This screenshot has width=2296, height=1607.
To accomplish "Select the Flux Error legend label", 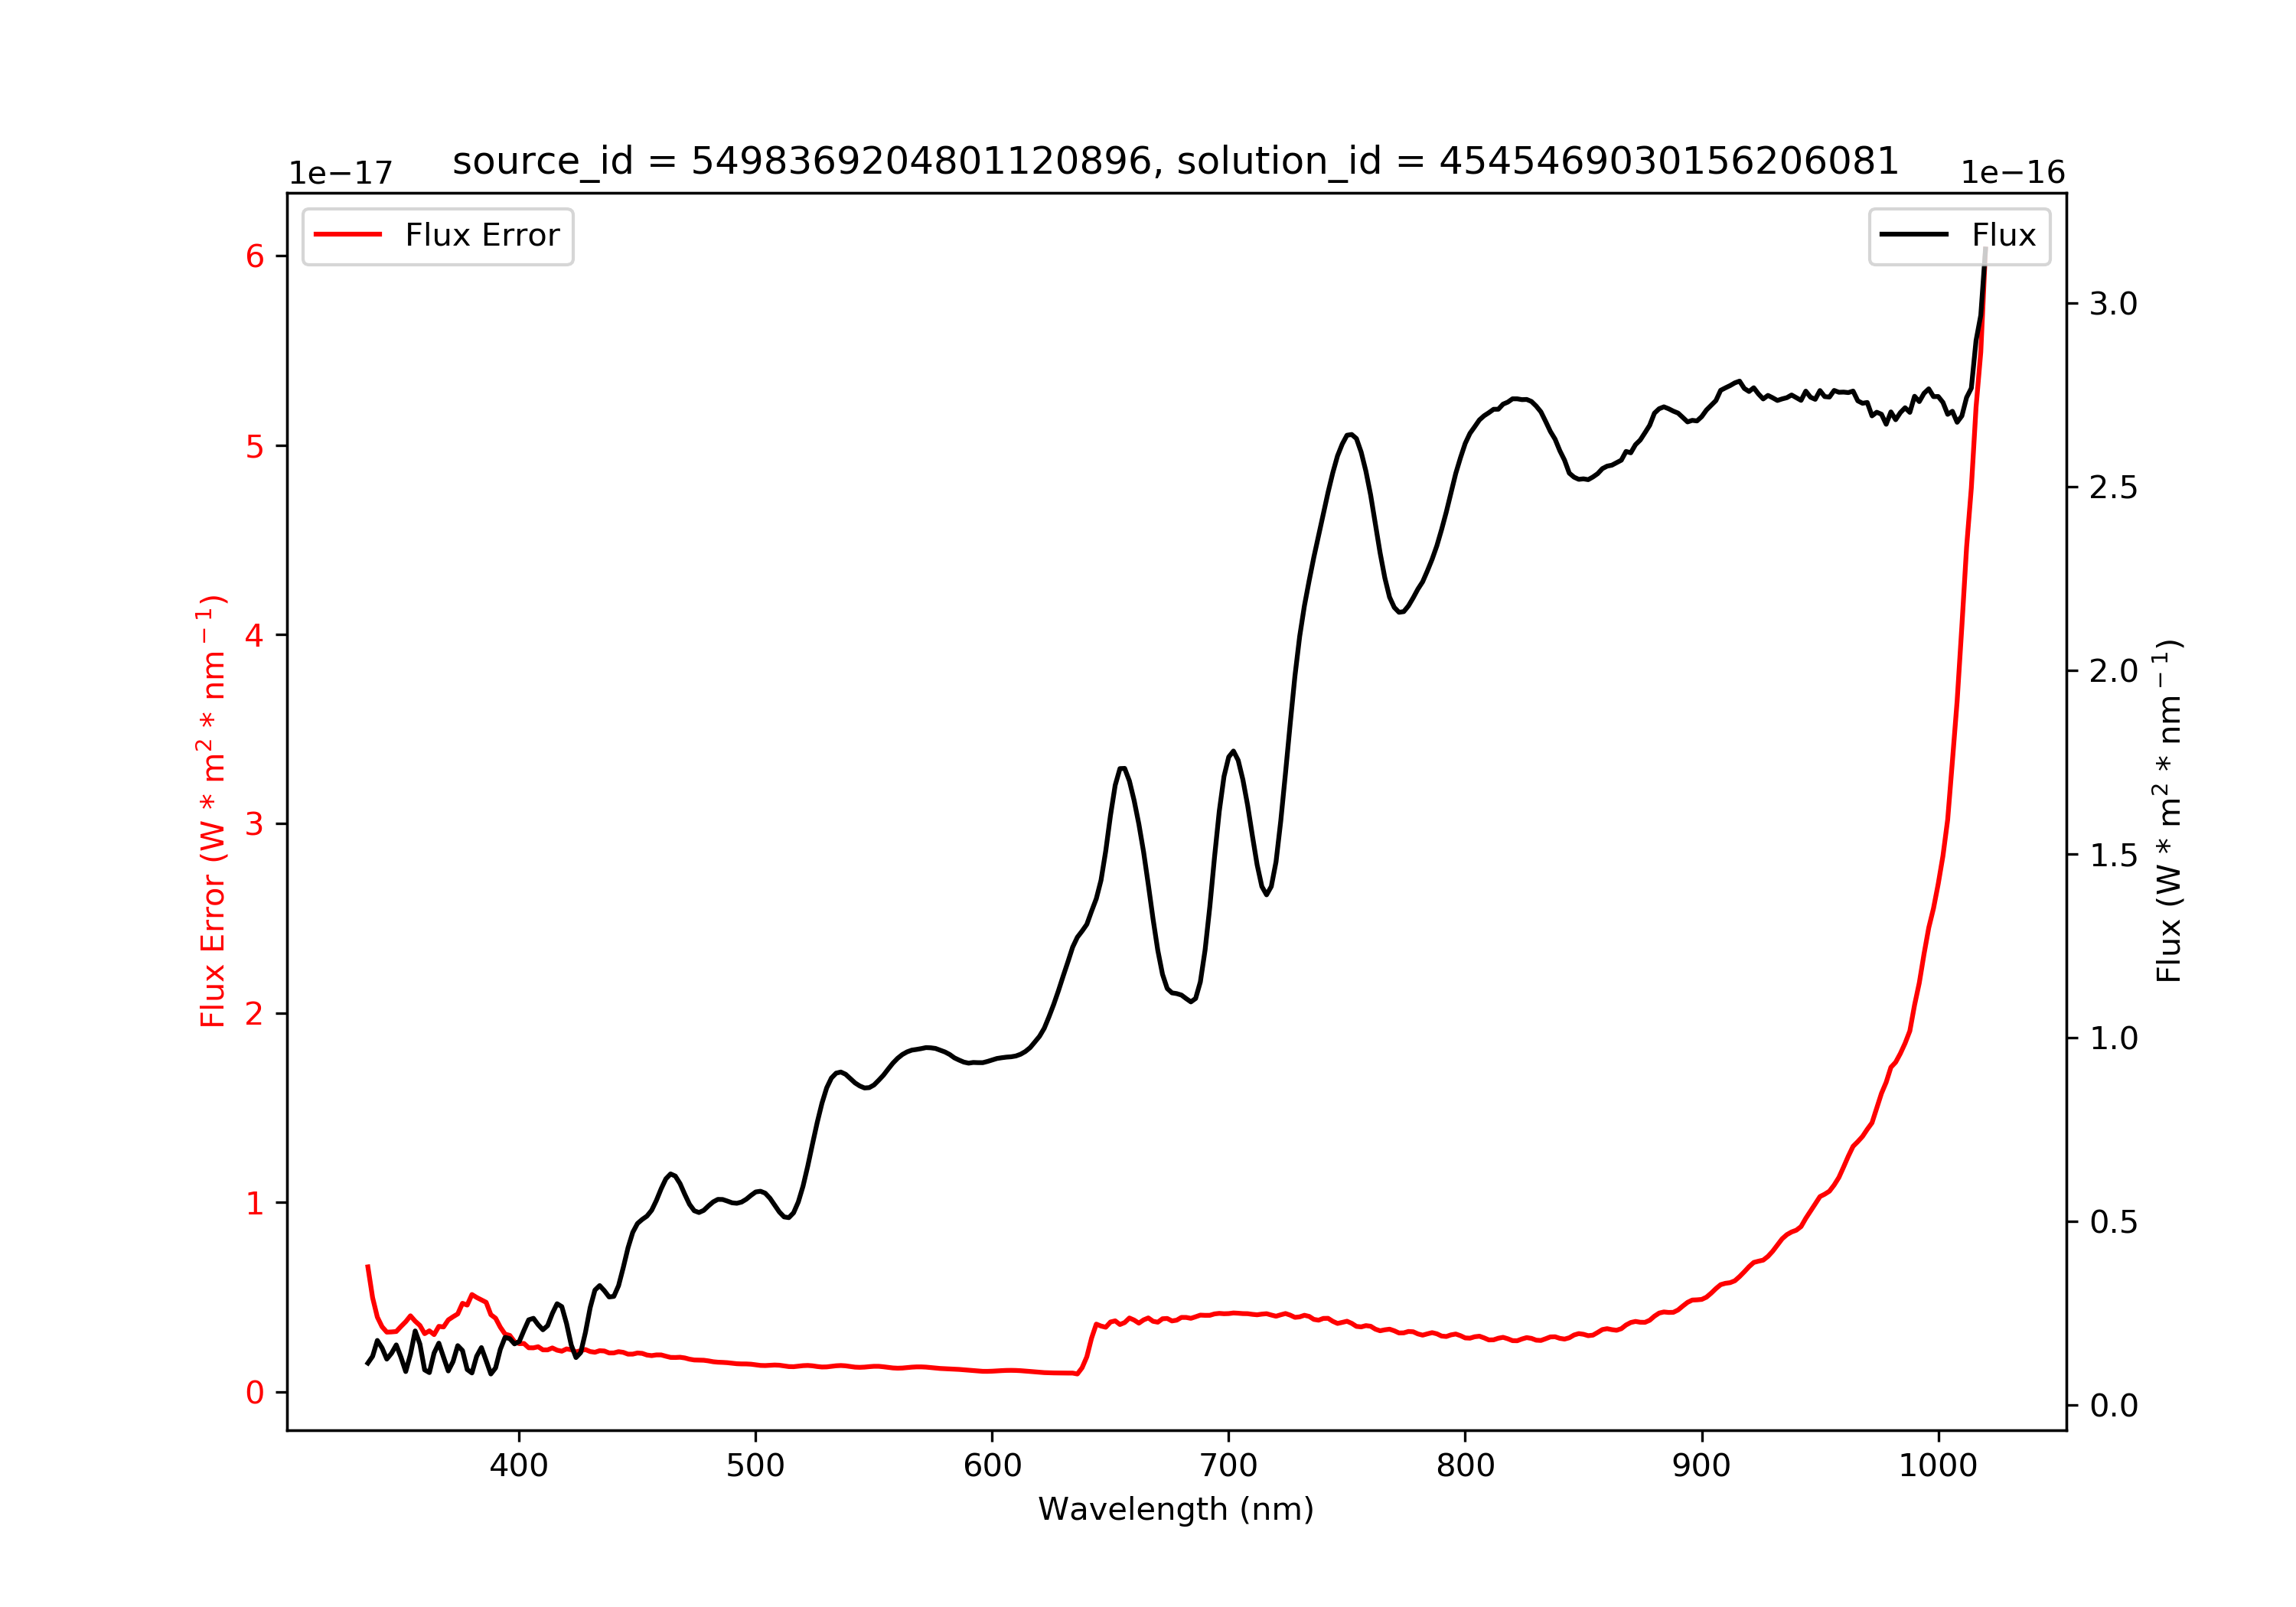I will [x=482, y=235].
